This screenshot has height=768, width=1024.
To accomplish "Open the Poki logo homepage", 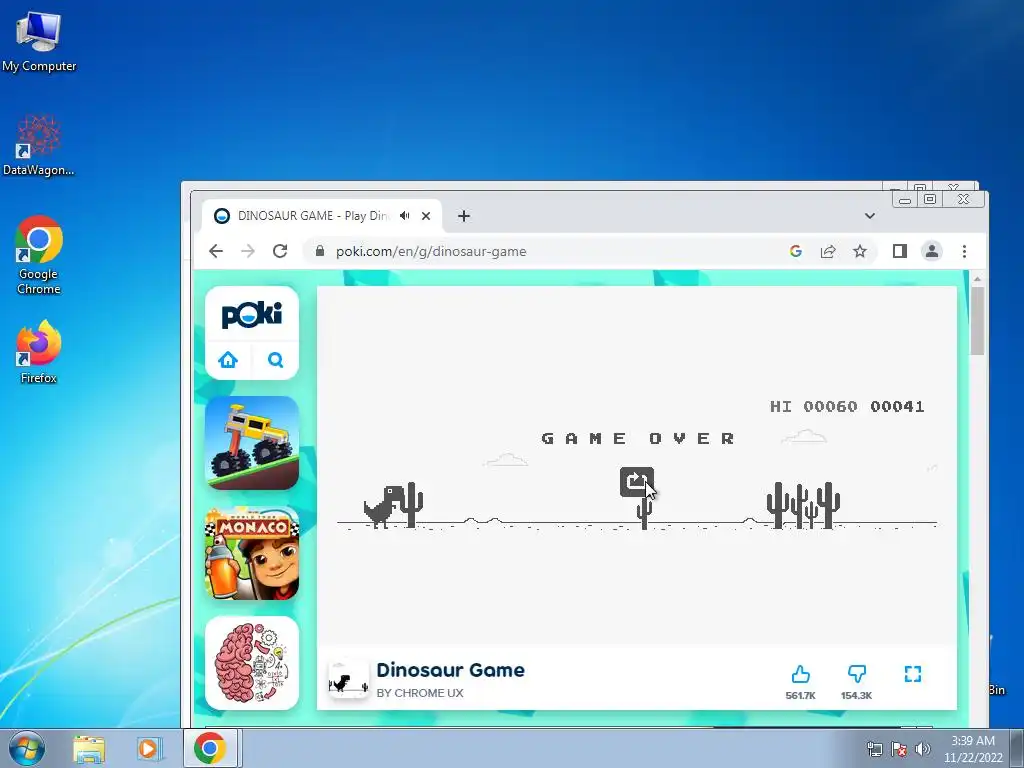I will point(252,315).
